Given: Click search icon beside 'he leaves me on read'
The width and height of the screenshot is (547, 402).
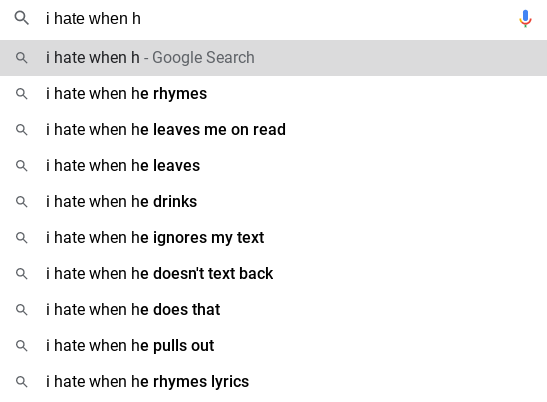Looking at the screenshot, I should pos(22,129).
